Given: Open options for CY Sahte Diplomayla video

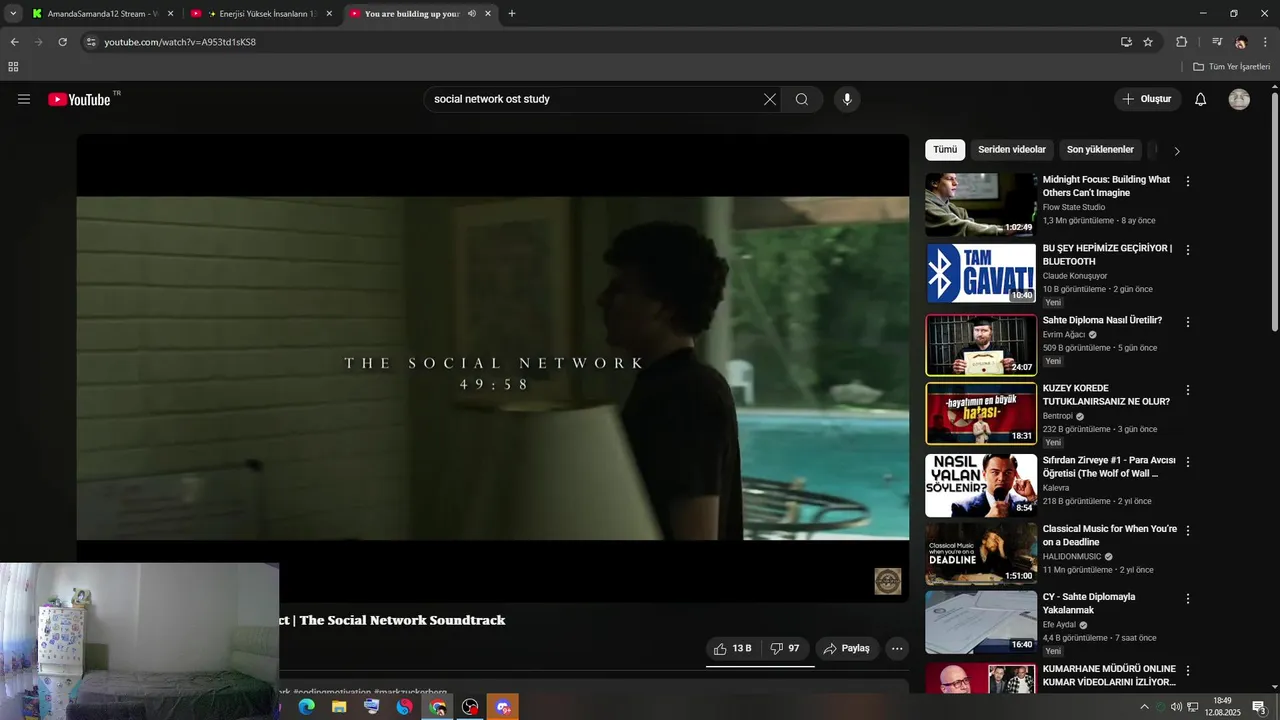Looking at the screenshot, I should (1188, 598).
